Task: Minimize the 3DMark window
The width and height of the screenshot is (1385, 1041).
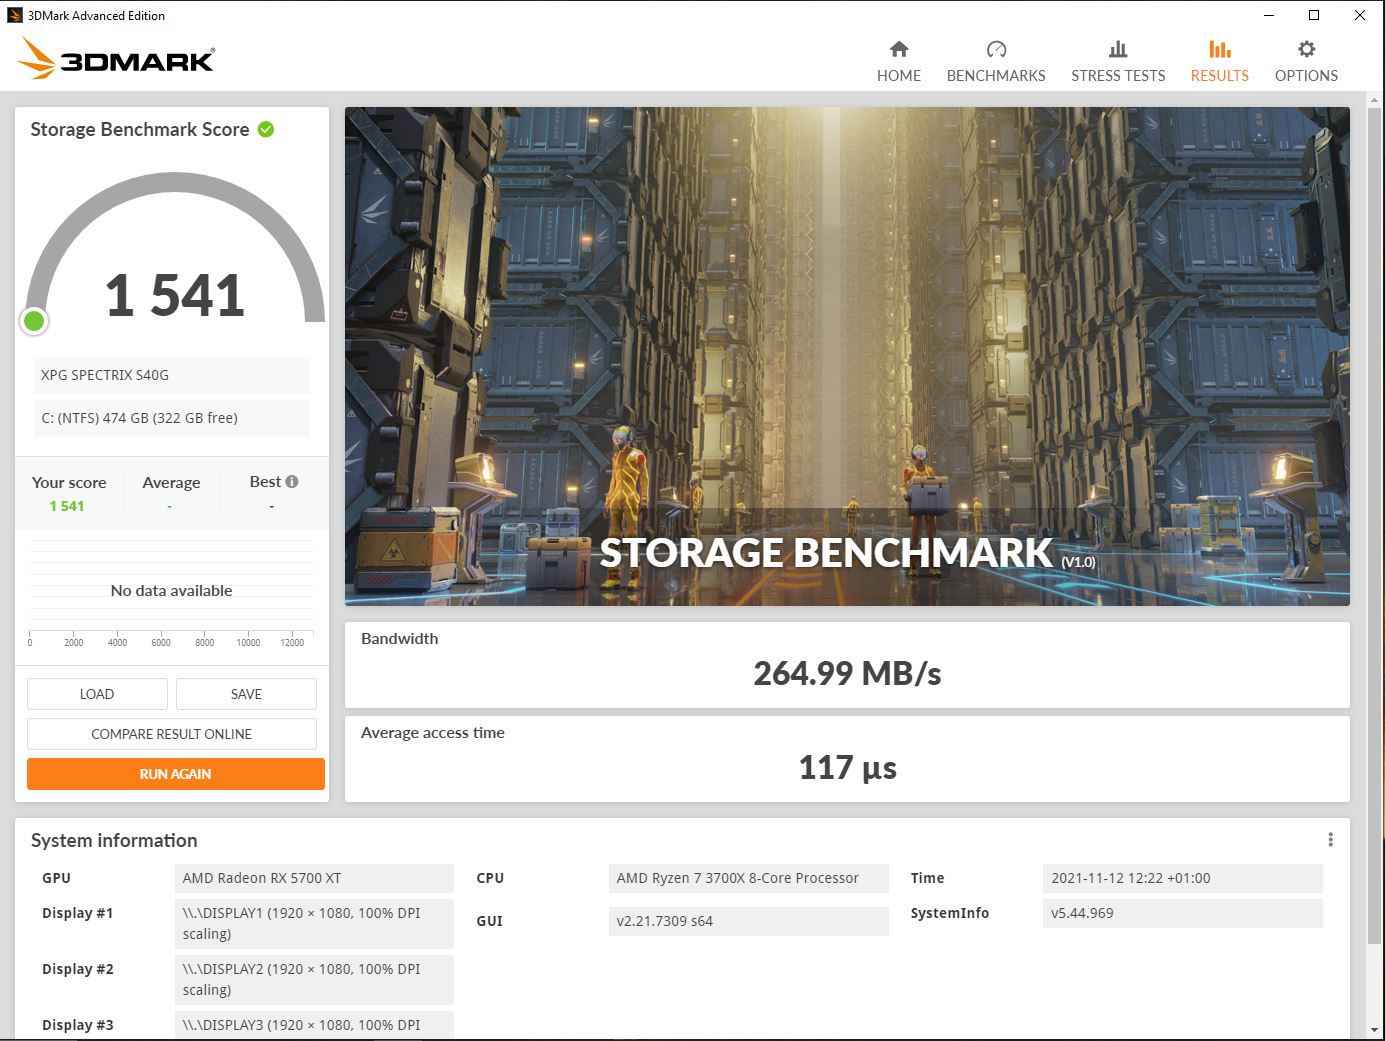Action: click(x=1269, y=15)
